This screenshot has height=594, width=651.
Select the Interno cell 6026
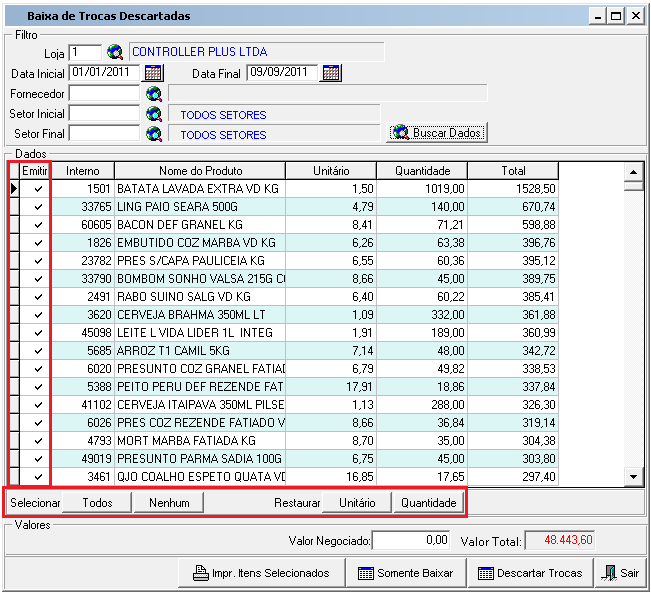point(83,423)
